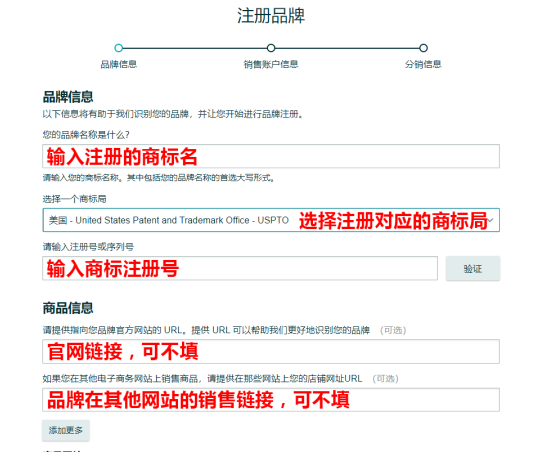Image resolution: width=546 pixels, height=452 pixels.
Task: Click the 验证 verify button
Action: (473, 268)
